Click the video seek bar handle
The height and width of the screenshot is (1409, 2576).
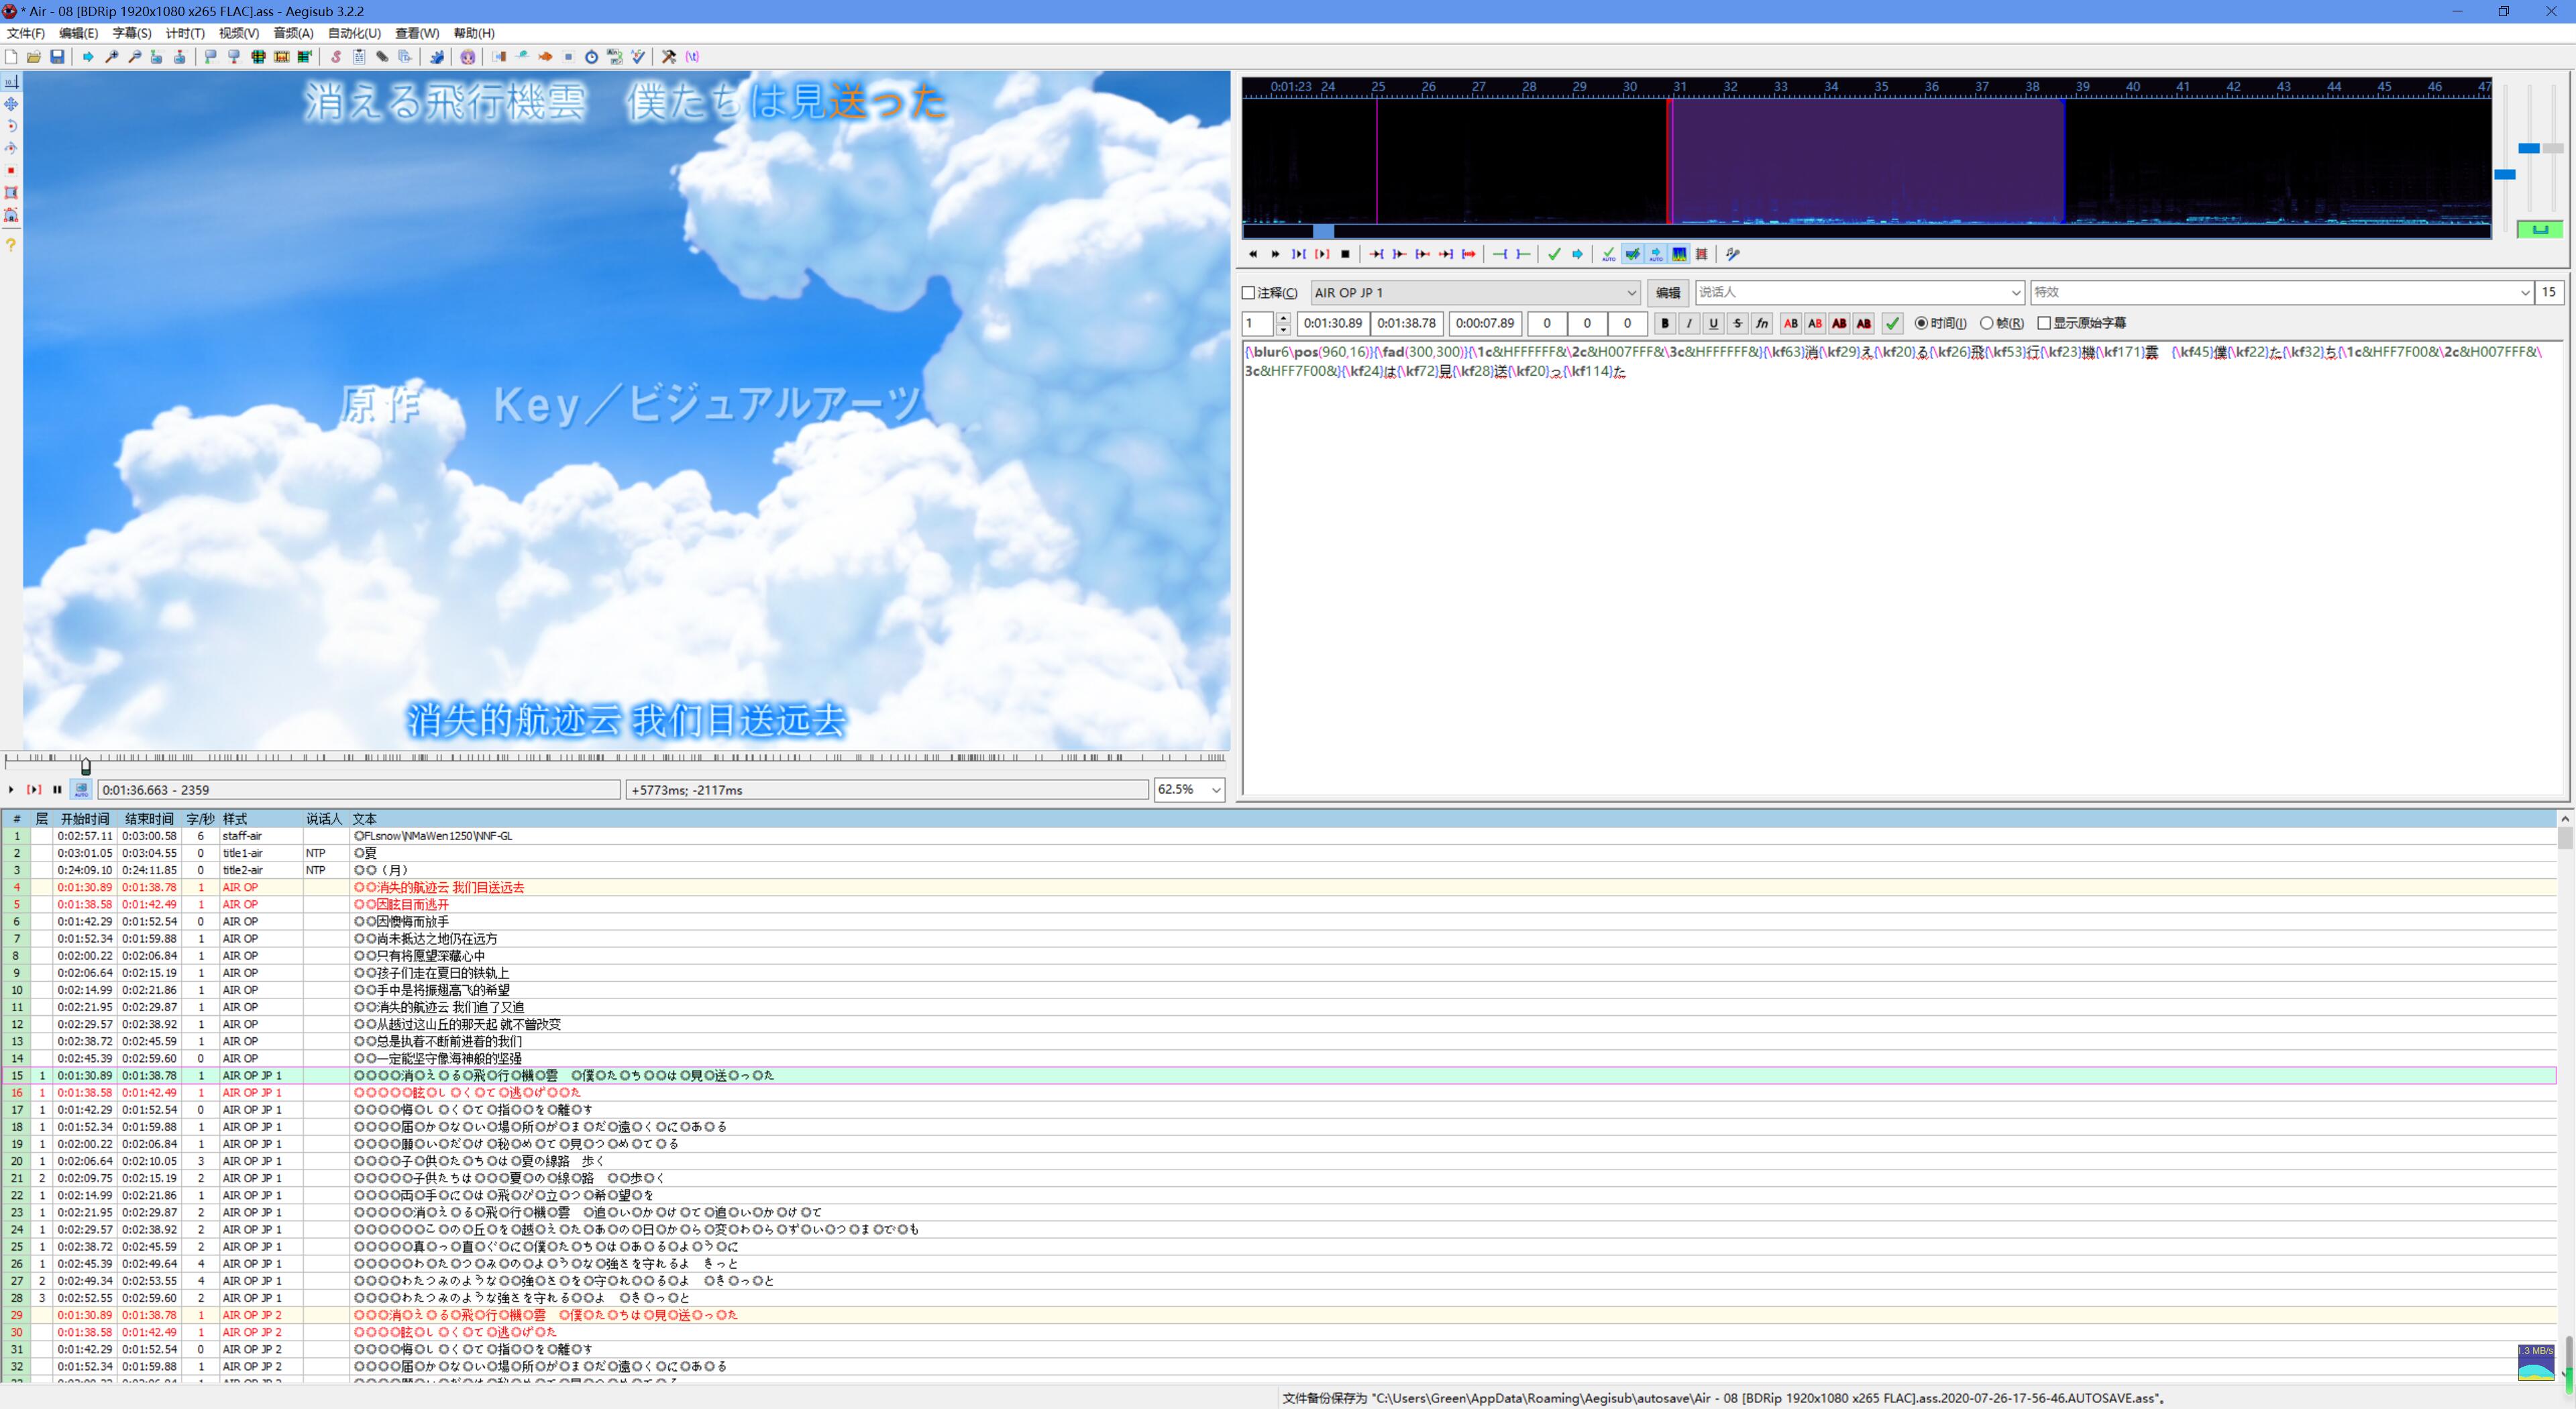[x=86, y=767]
